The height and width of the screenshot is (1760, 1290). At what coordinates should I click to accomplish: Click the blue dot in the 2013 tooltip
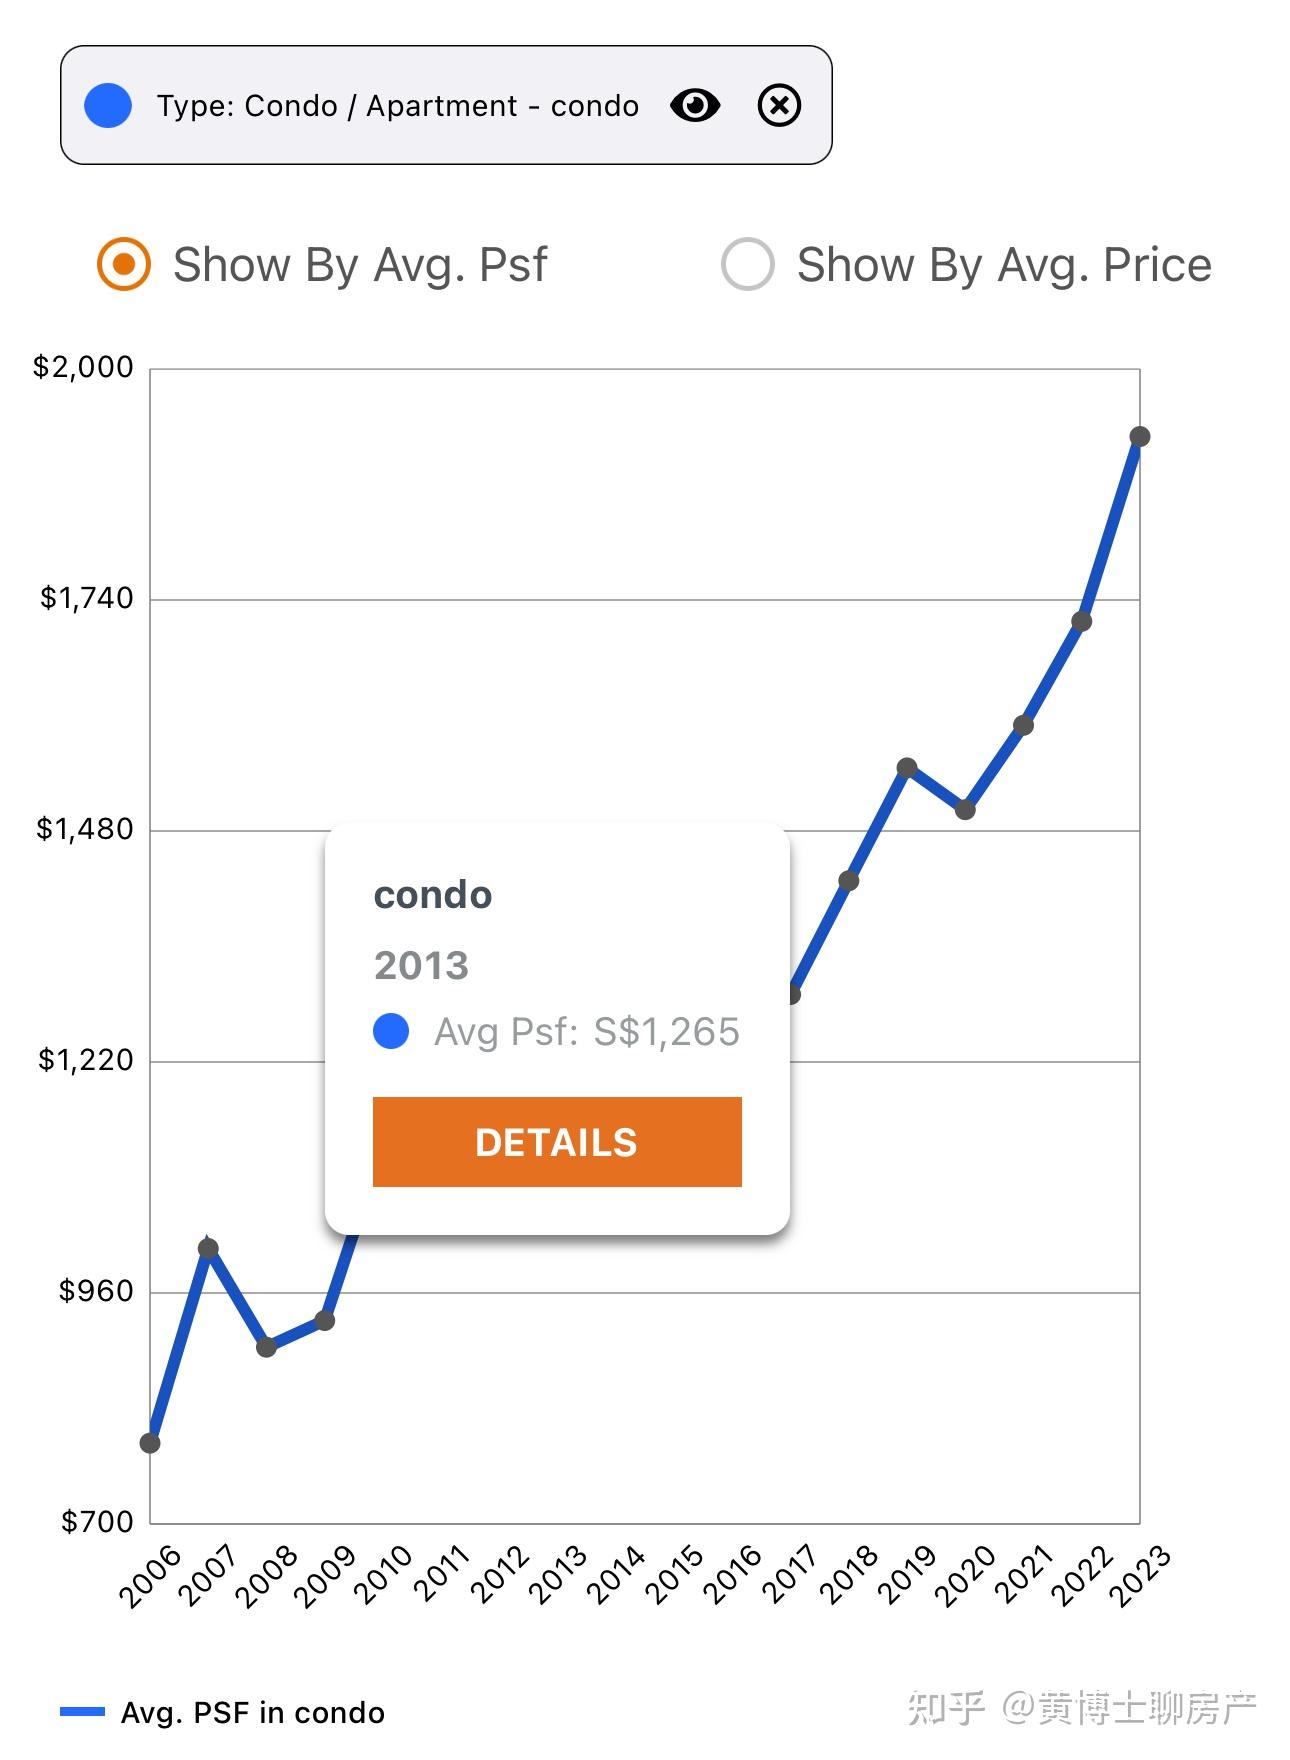pos(391,1031)
